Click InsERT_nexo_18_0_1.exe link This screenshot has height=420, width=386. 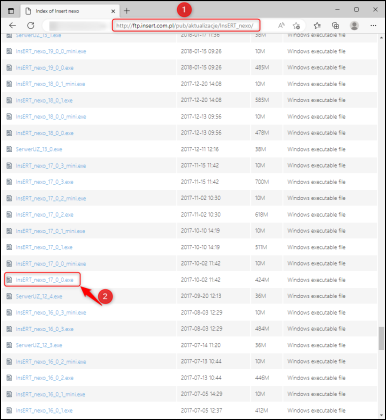[x=44, y=100]
